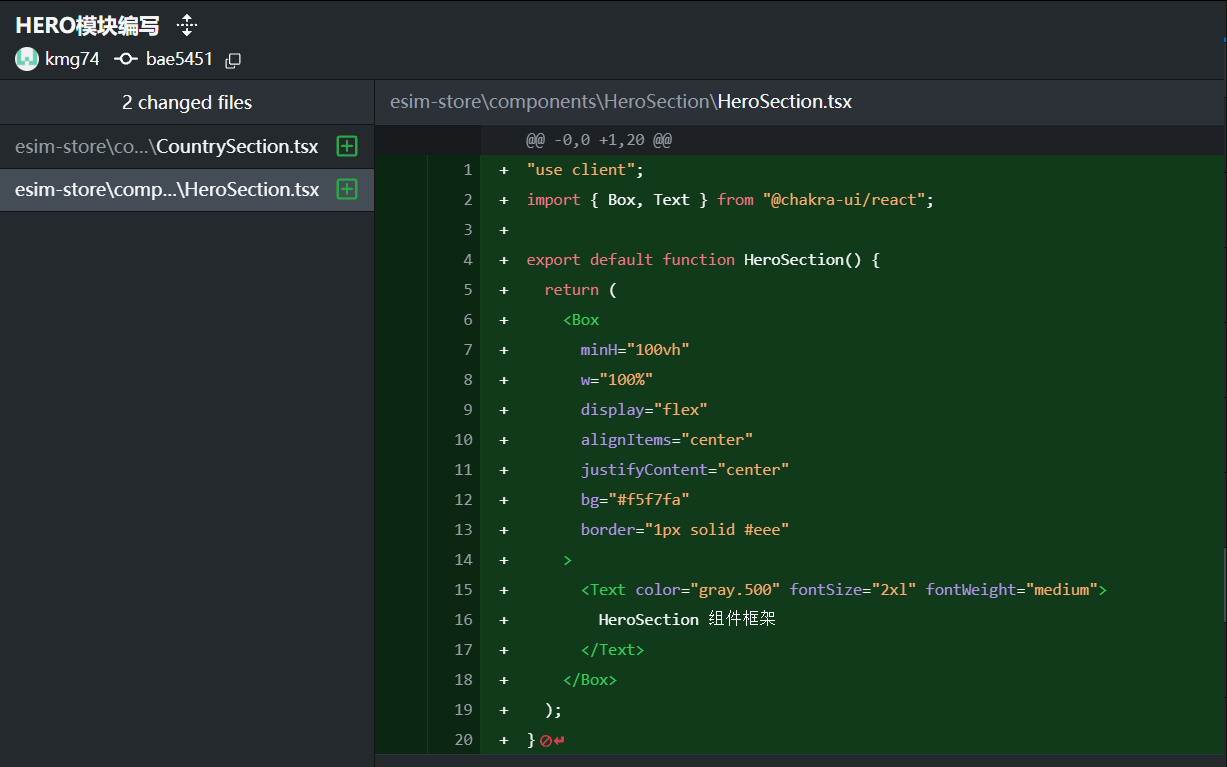
Task: Select CountrySection.tsx in changed files list
Action: pyautogui.click(x=187, y=146)
